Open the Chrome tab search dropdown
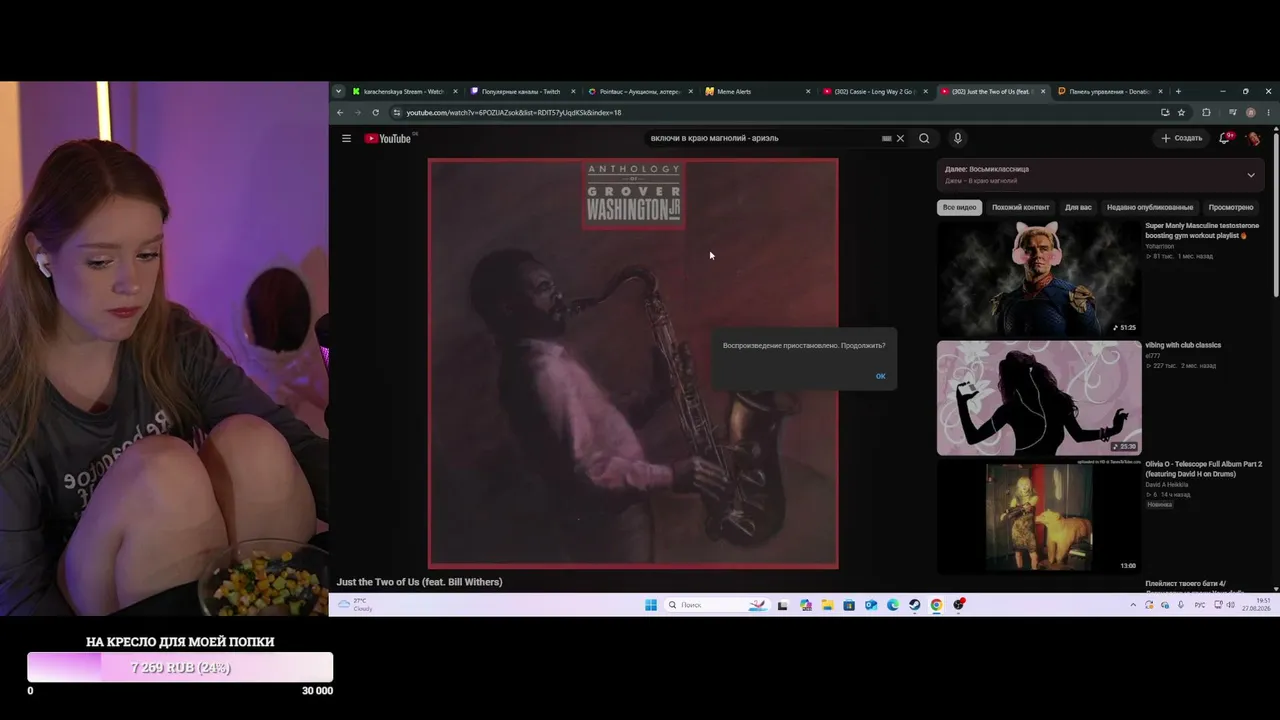Viewport: 1280px width, 720px height. (338, 91)
